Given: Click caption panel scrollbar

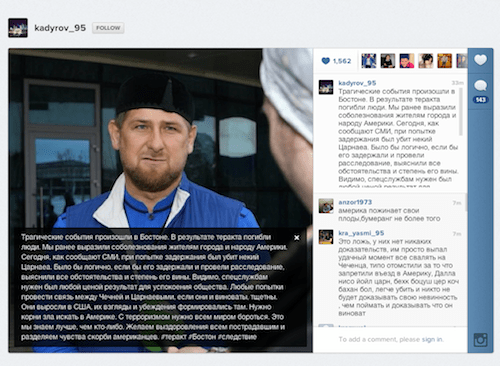Looking at the screenshot, I should pos(461,112).
